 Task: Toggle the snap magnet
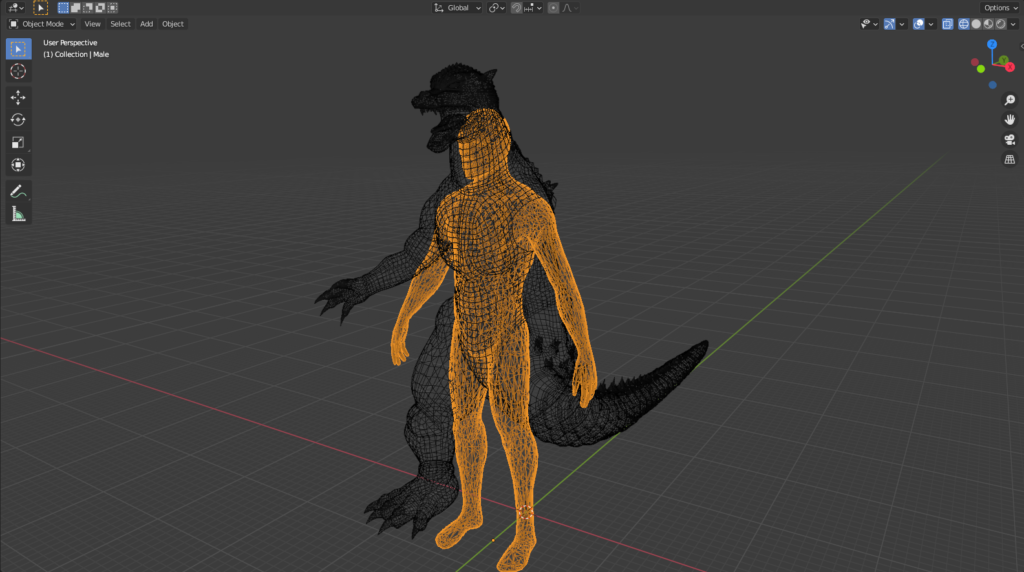[x=516, y=8]
